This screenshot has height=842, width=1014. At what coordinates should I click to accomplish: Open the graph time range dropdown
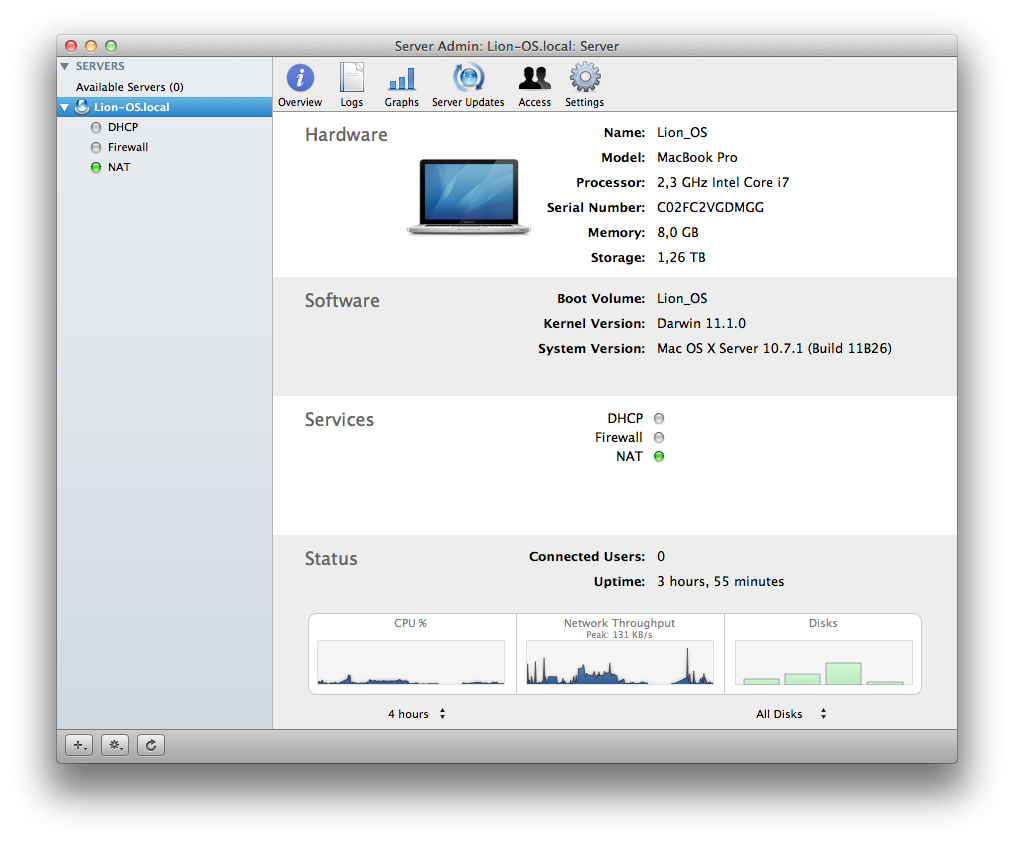[417, 714]
